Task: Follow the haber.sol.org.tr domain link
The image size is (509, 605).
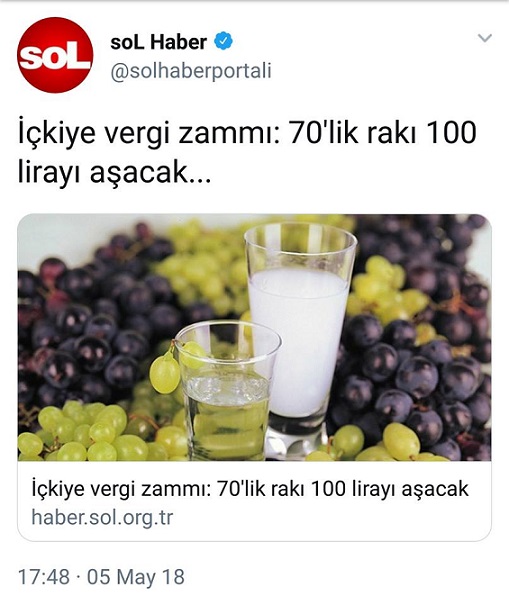Action: coord(102,517)
